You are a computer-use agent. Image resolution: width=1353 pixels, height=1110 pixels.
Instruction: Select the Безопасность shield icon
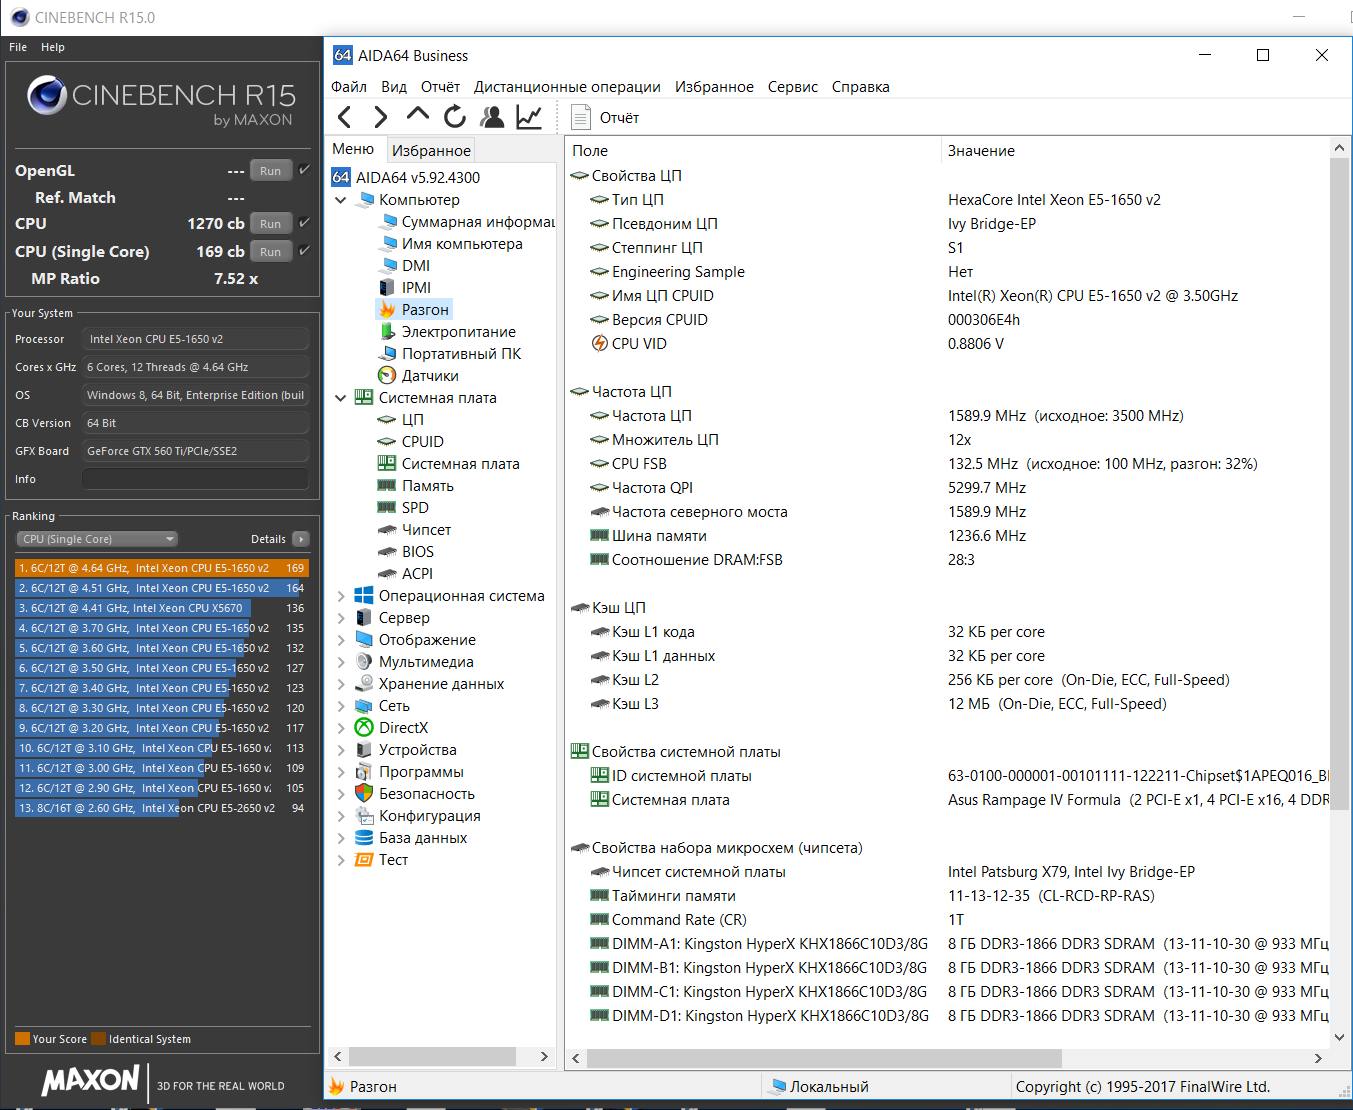(364, 794)
